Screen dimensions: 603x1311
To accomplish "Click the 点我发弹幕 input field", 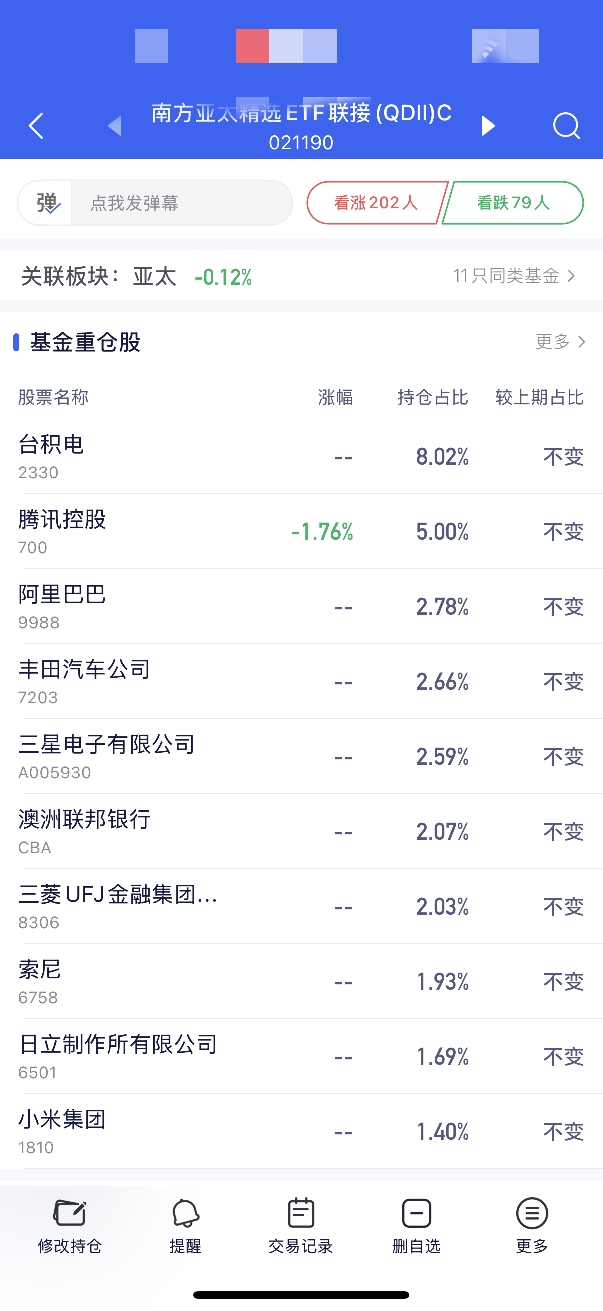I will [x=182, y=203].
